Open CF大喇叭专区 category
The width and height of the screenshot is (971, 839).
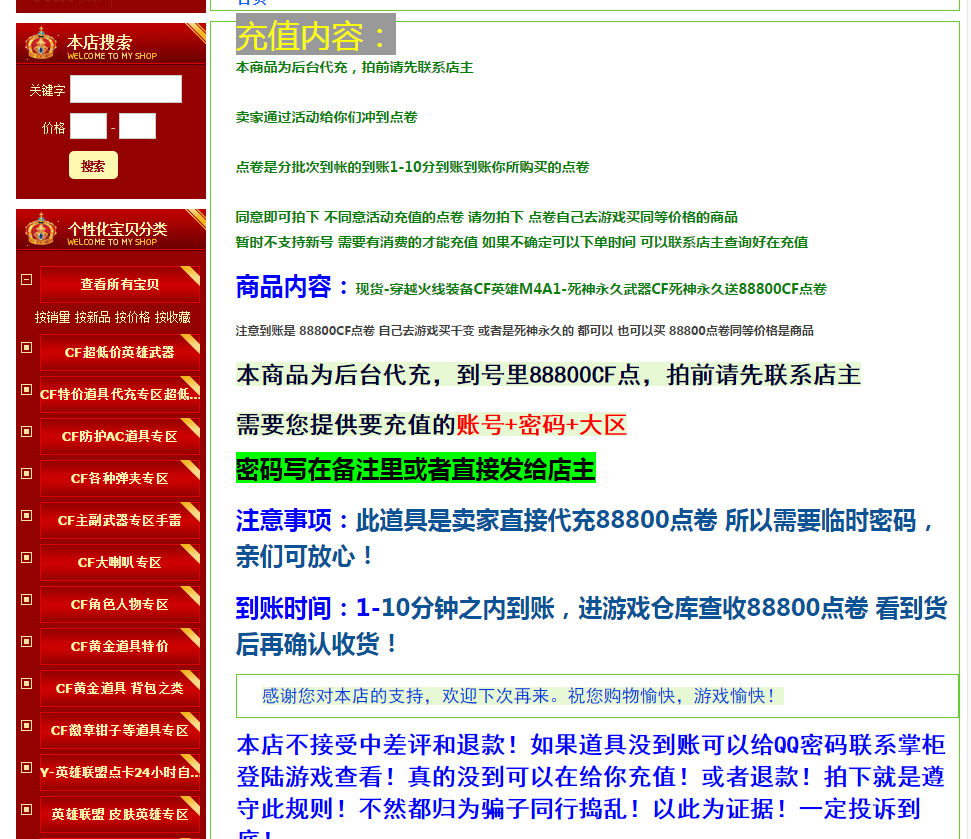[x=120, y=563]
